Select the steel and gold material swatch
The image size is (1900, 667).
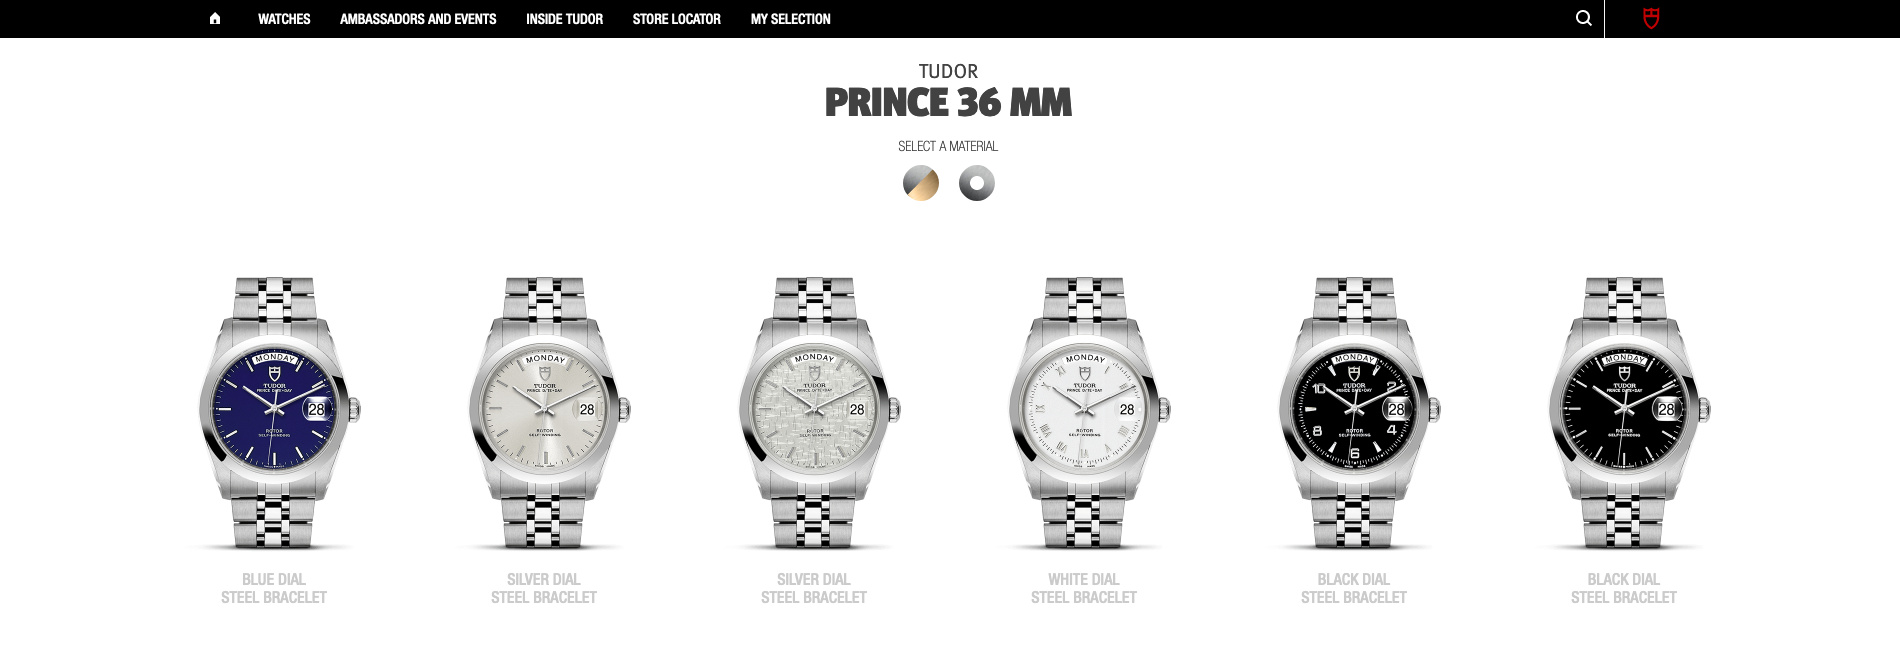point(921,183)
